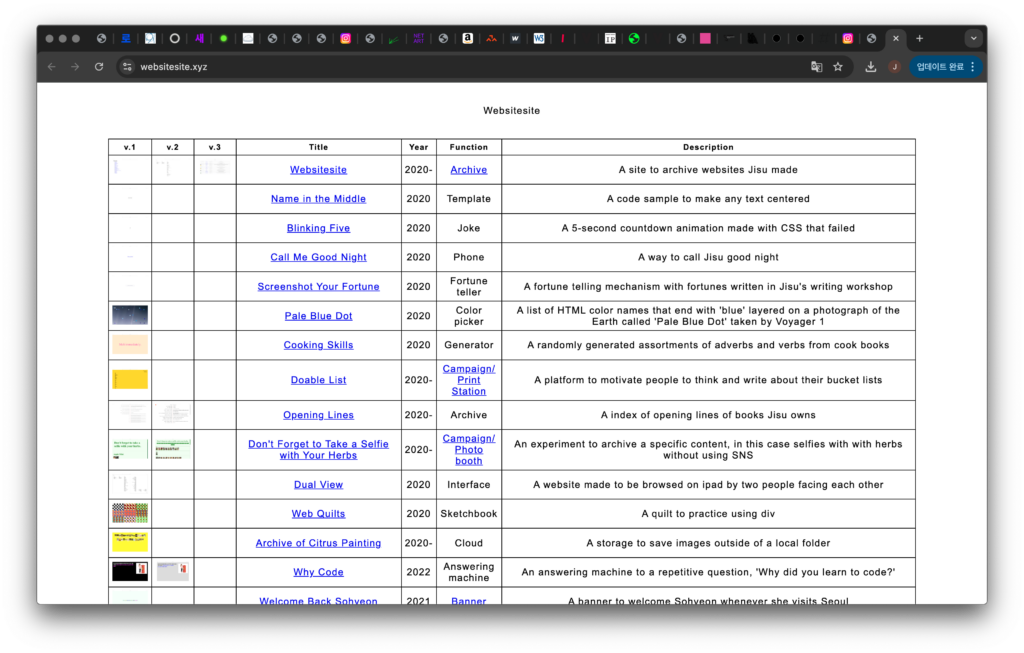Viewport: 1024px width, 653px height.
Task: Open a new tab with plus icon
Action: tap(919, 39)
